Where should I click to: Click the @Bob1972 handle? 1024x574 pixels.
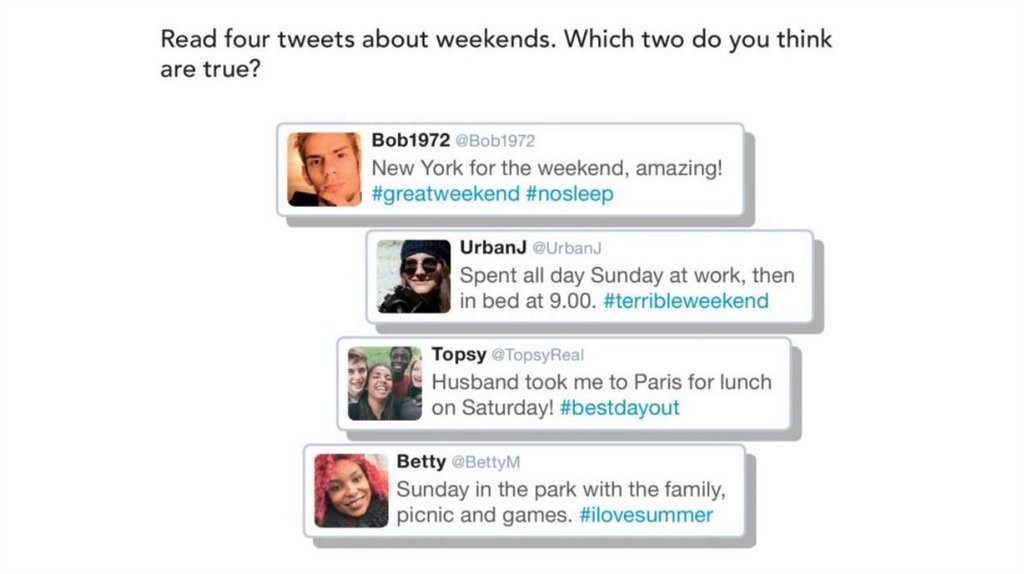495,141
